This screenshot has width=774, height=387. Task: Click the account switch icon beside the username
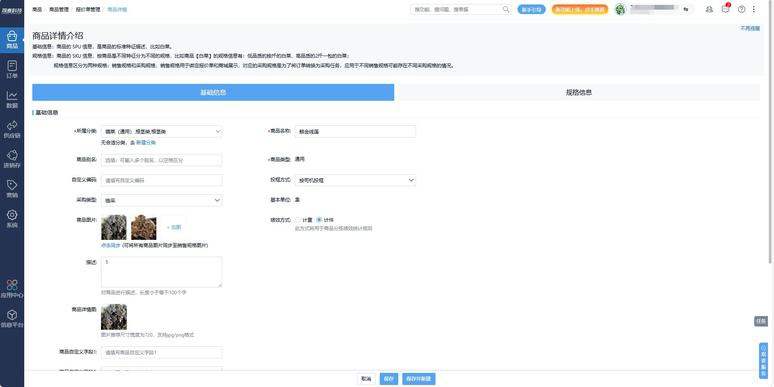686,9
